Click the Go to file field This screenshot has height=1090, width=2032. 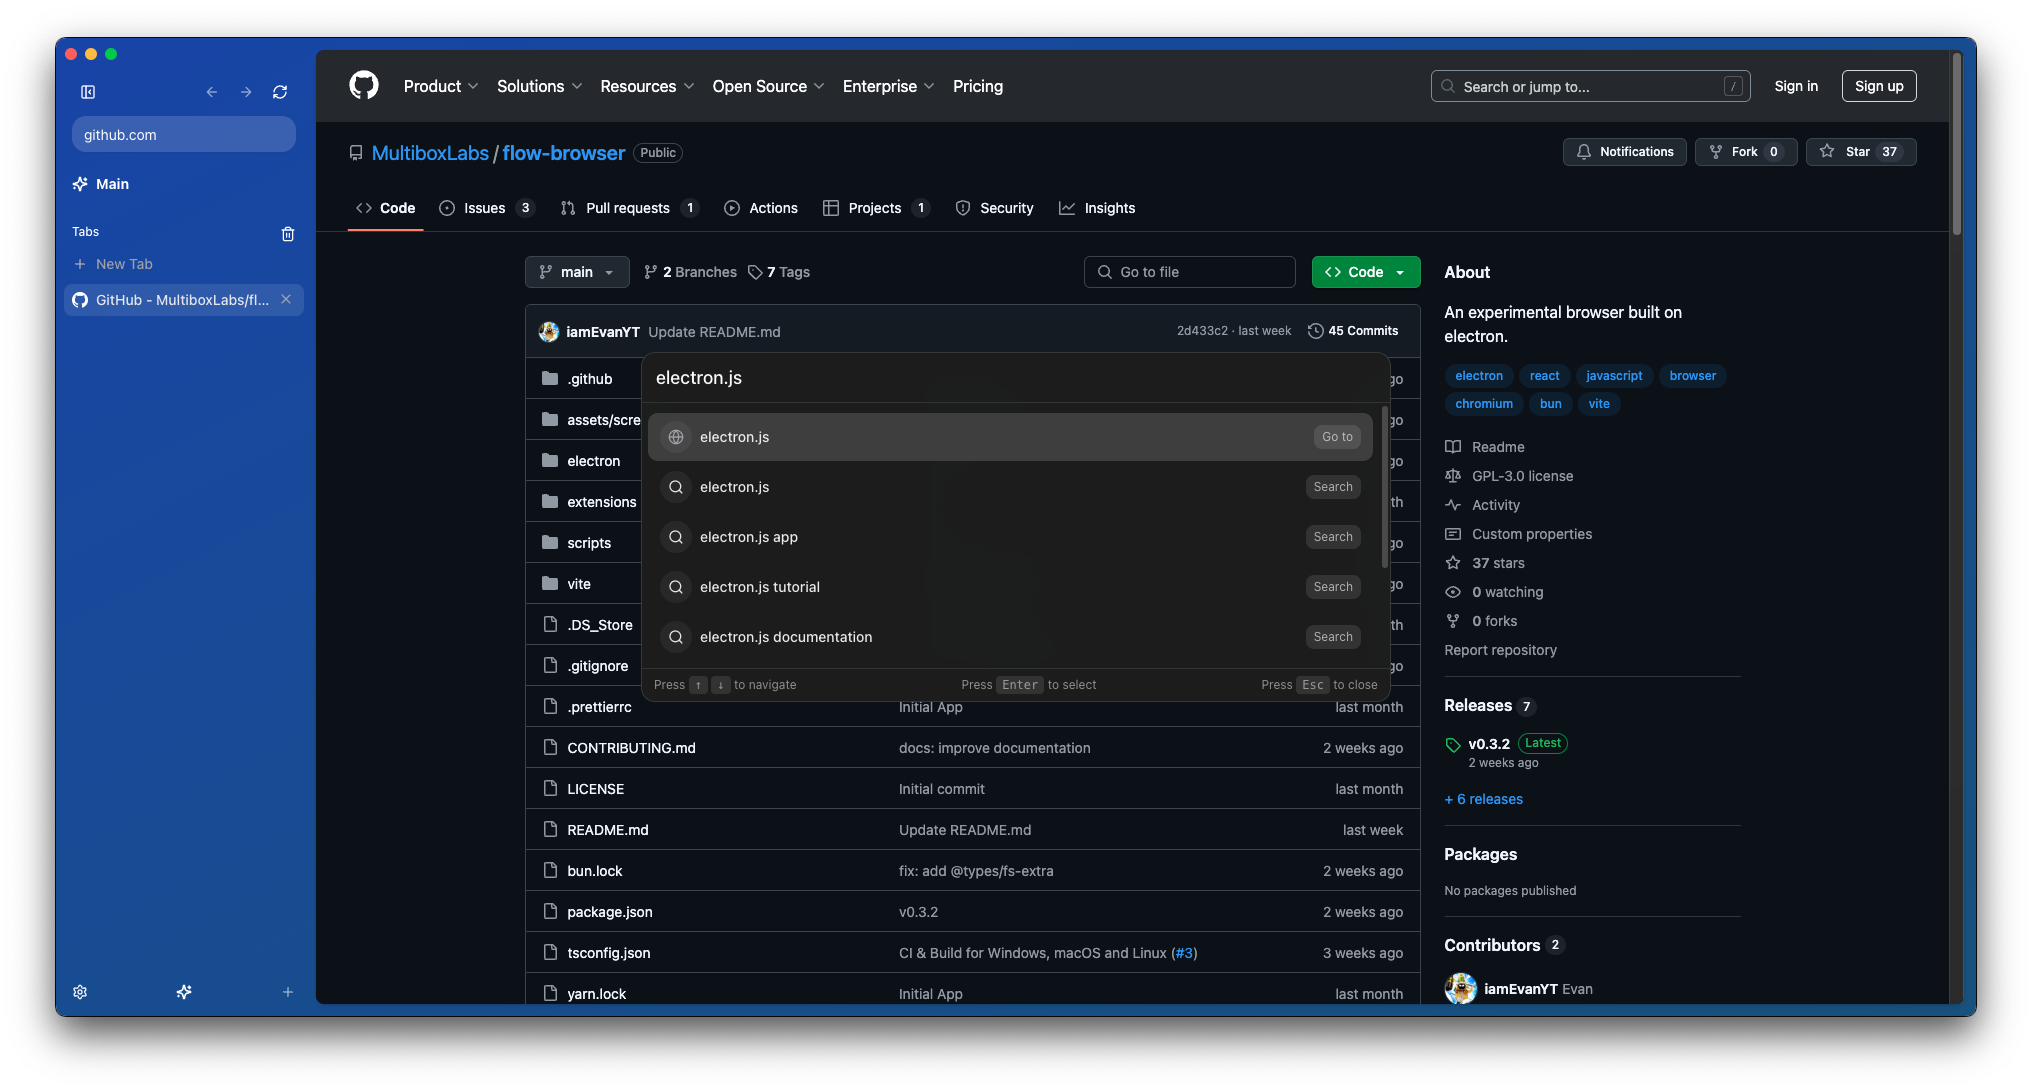[x=1189, y=272]
